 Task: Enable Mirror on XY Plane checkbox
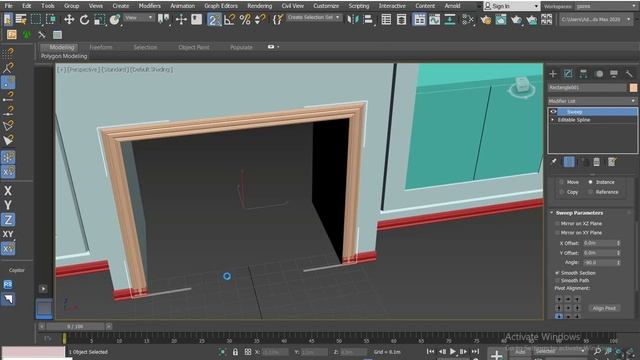pyautogui.click(x=557, y=233)
